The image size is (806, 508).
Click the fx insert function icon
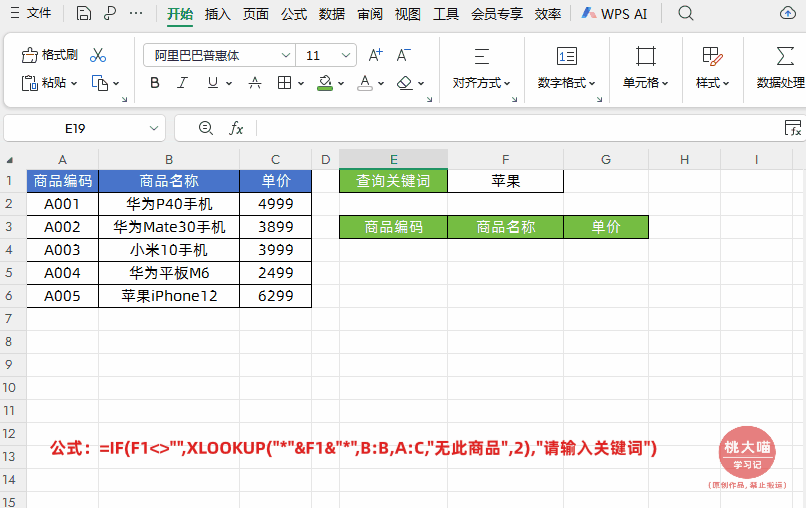pyautogui.click(x=236, y=128)
